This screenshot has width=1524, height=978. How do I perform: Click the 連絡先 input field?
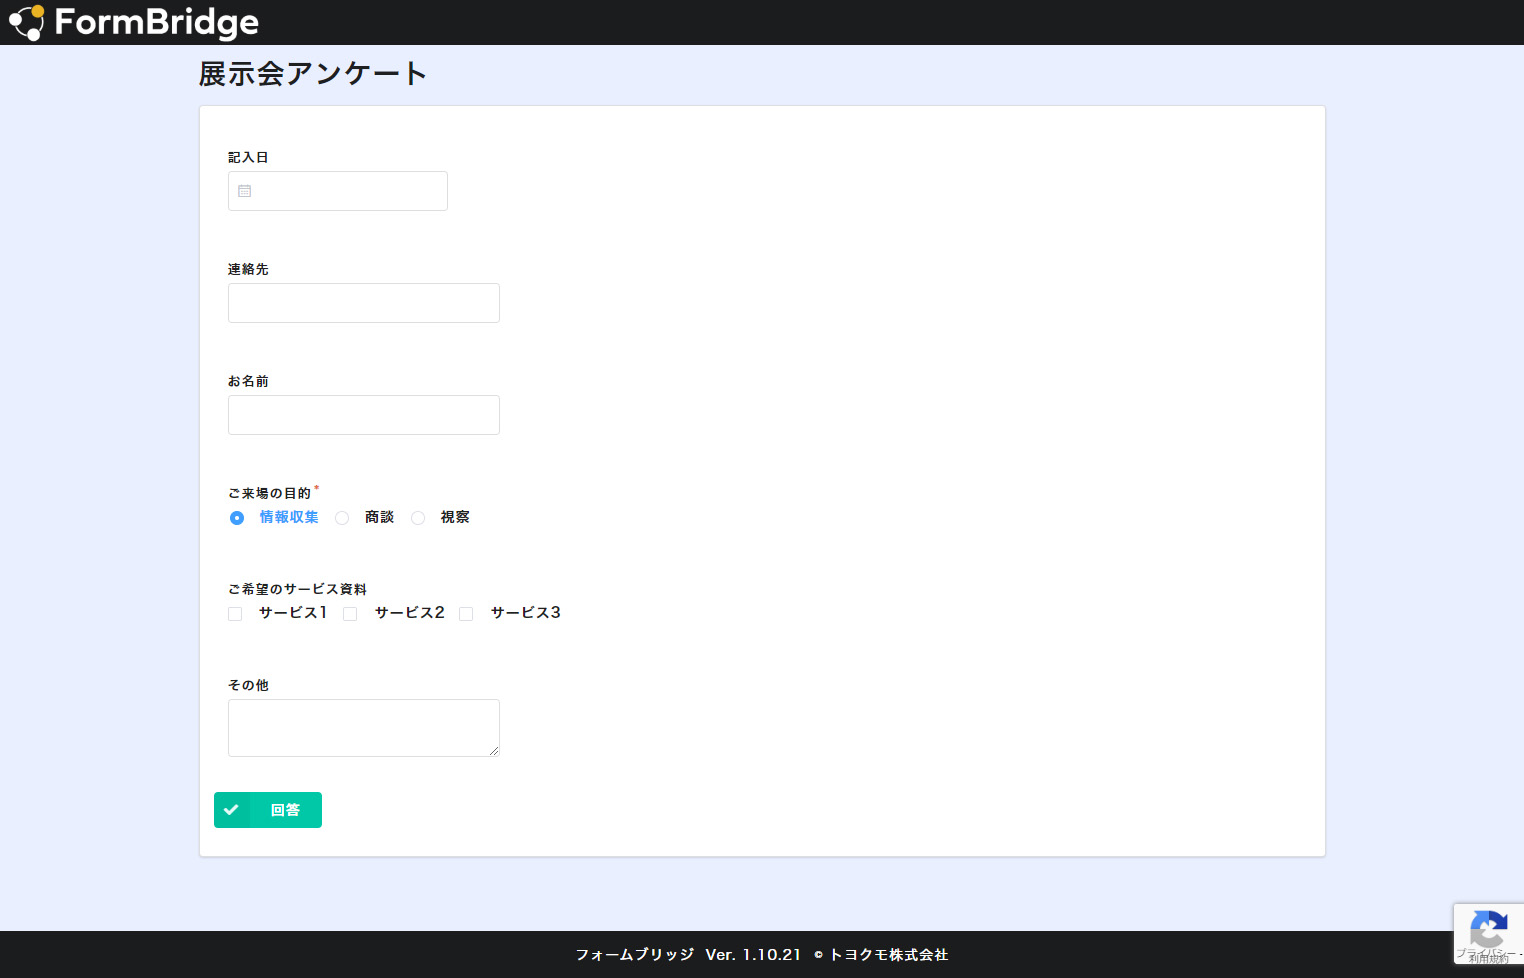364,303
